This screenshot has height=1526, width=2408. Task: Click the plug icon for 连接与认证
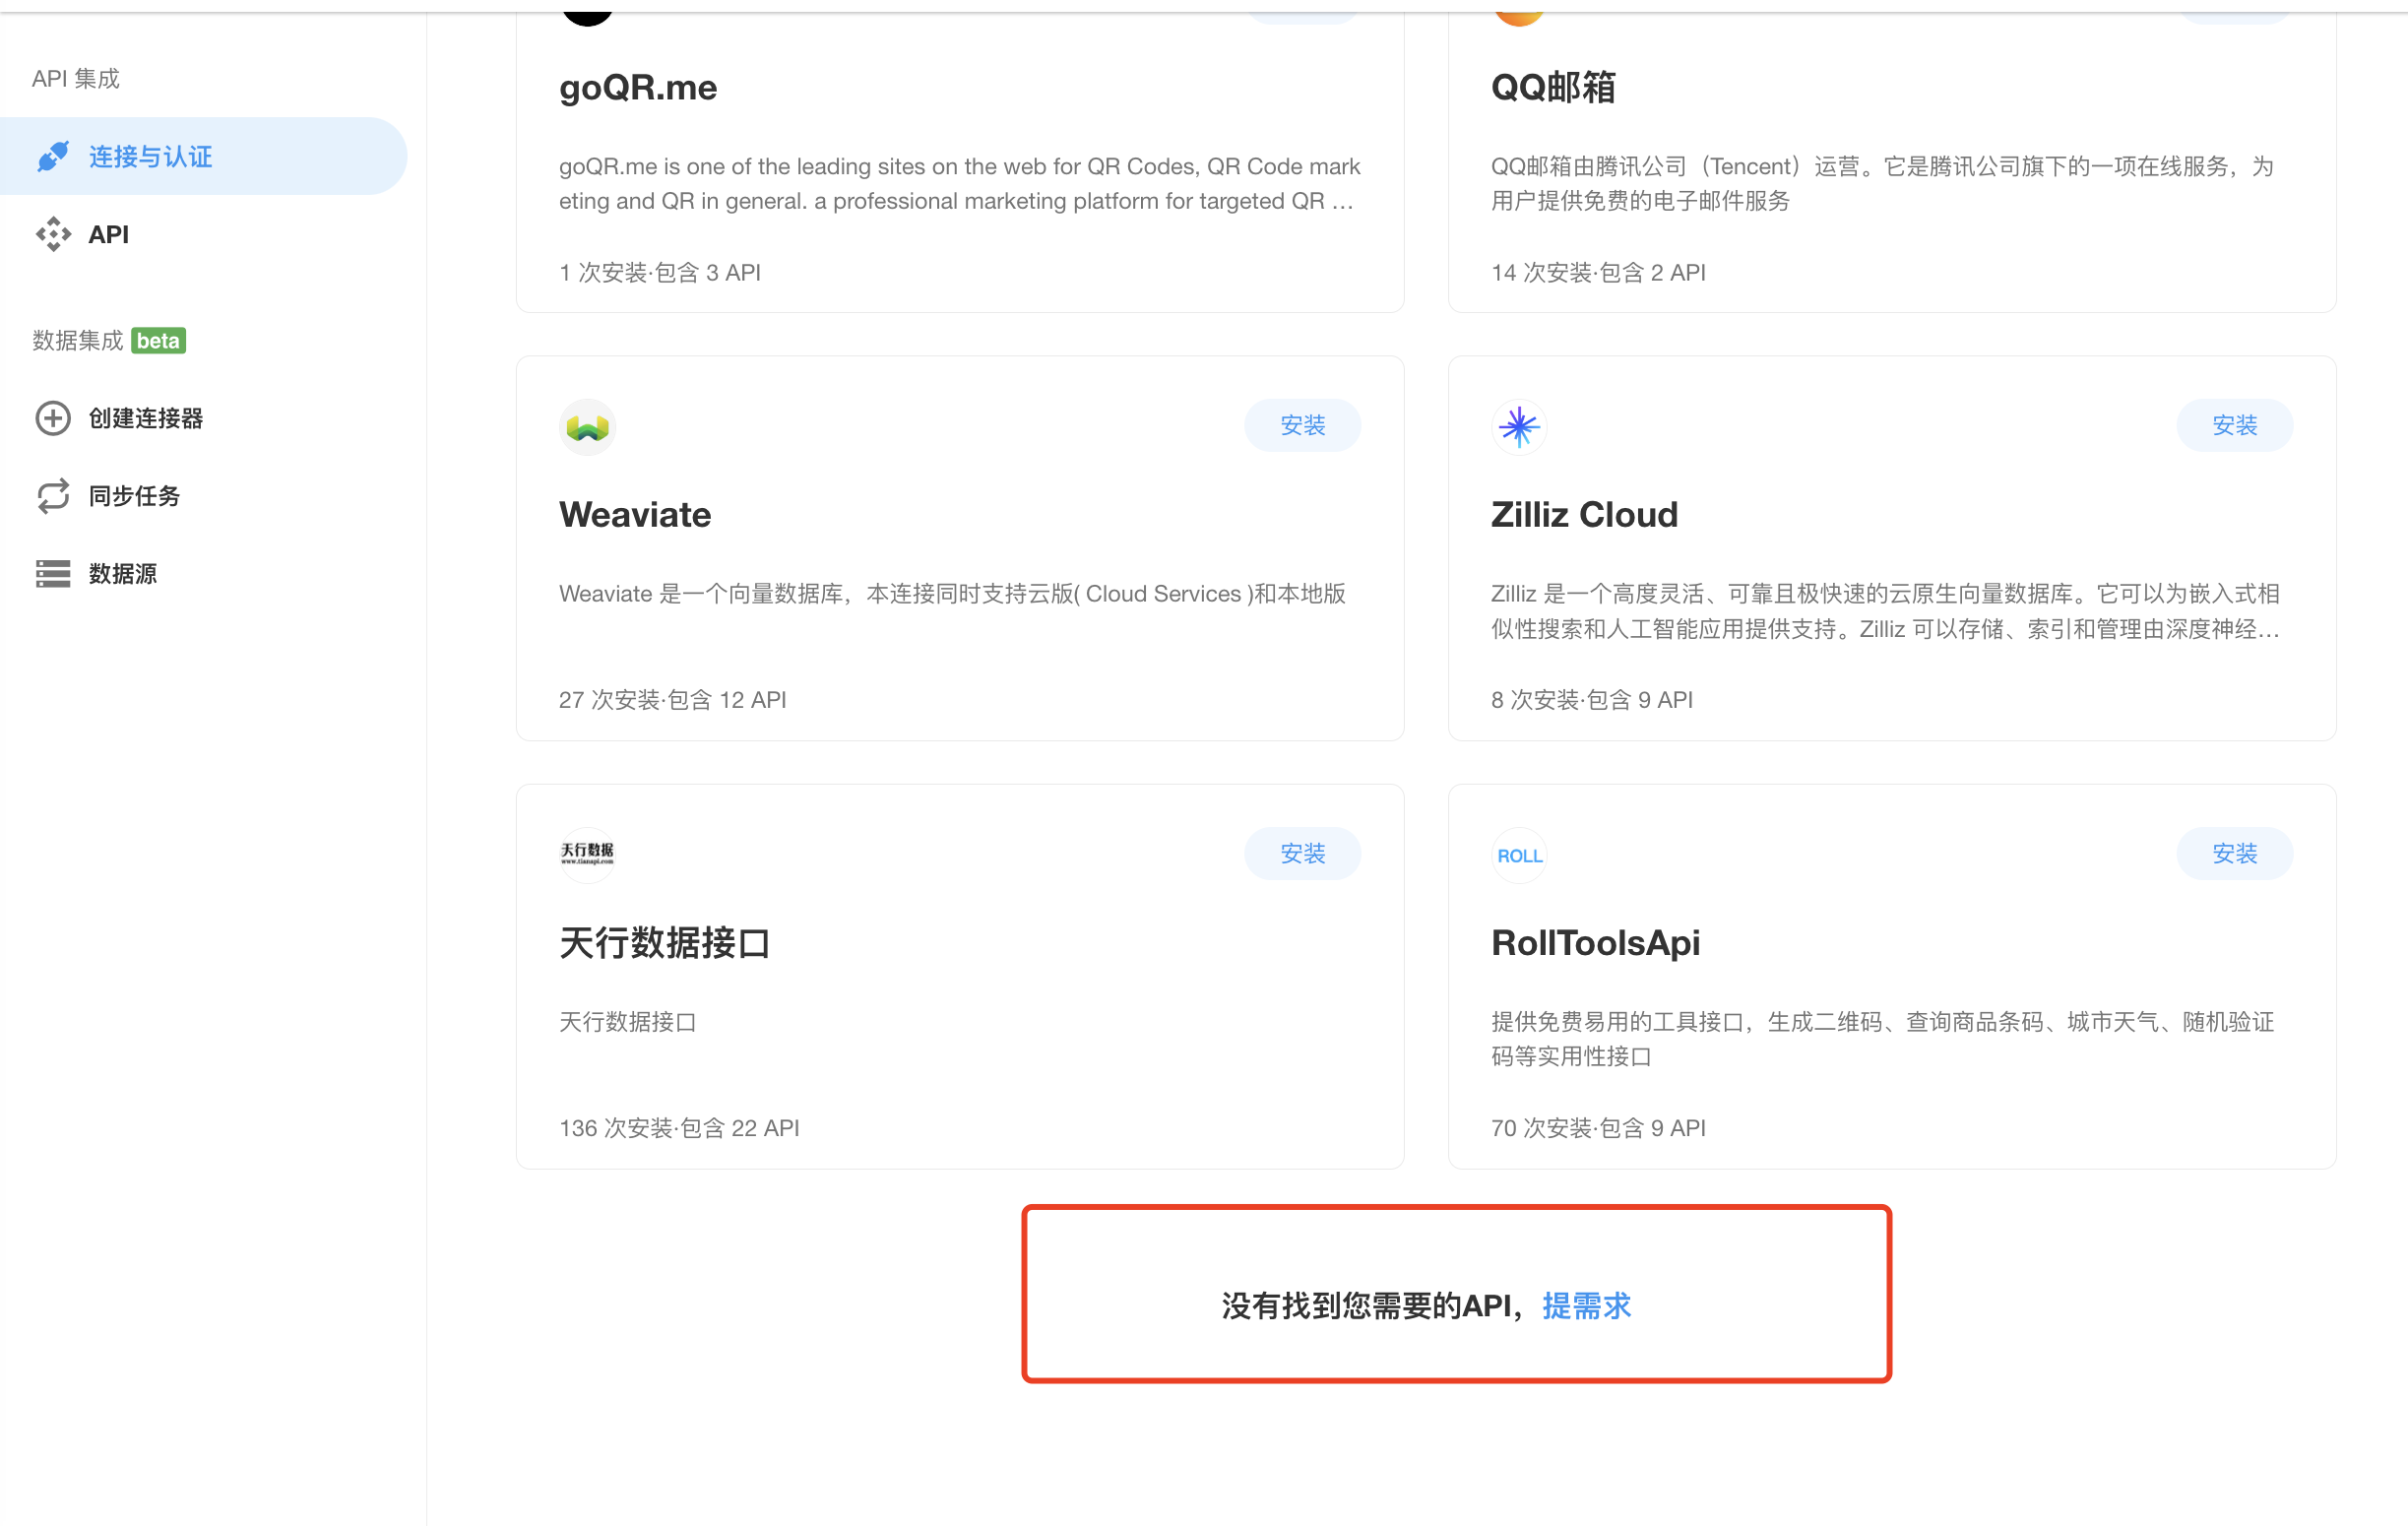53,156
